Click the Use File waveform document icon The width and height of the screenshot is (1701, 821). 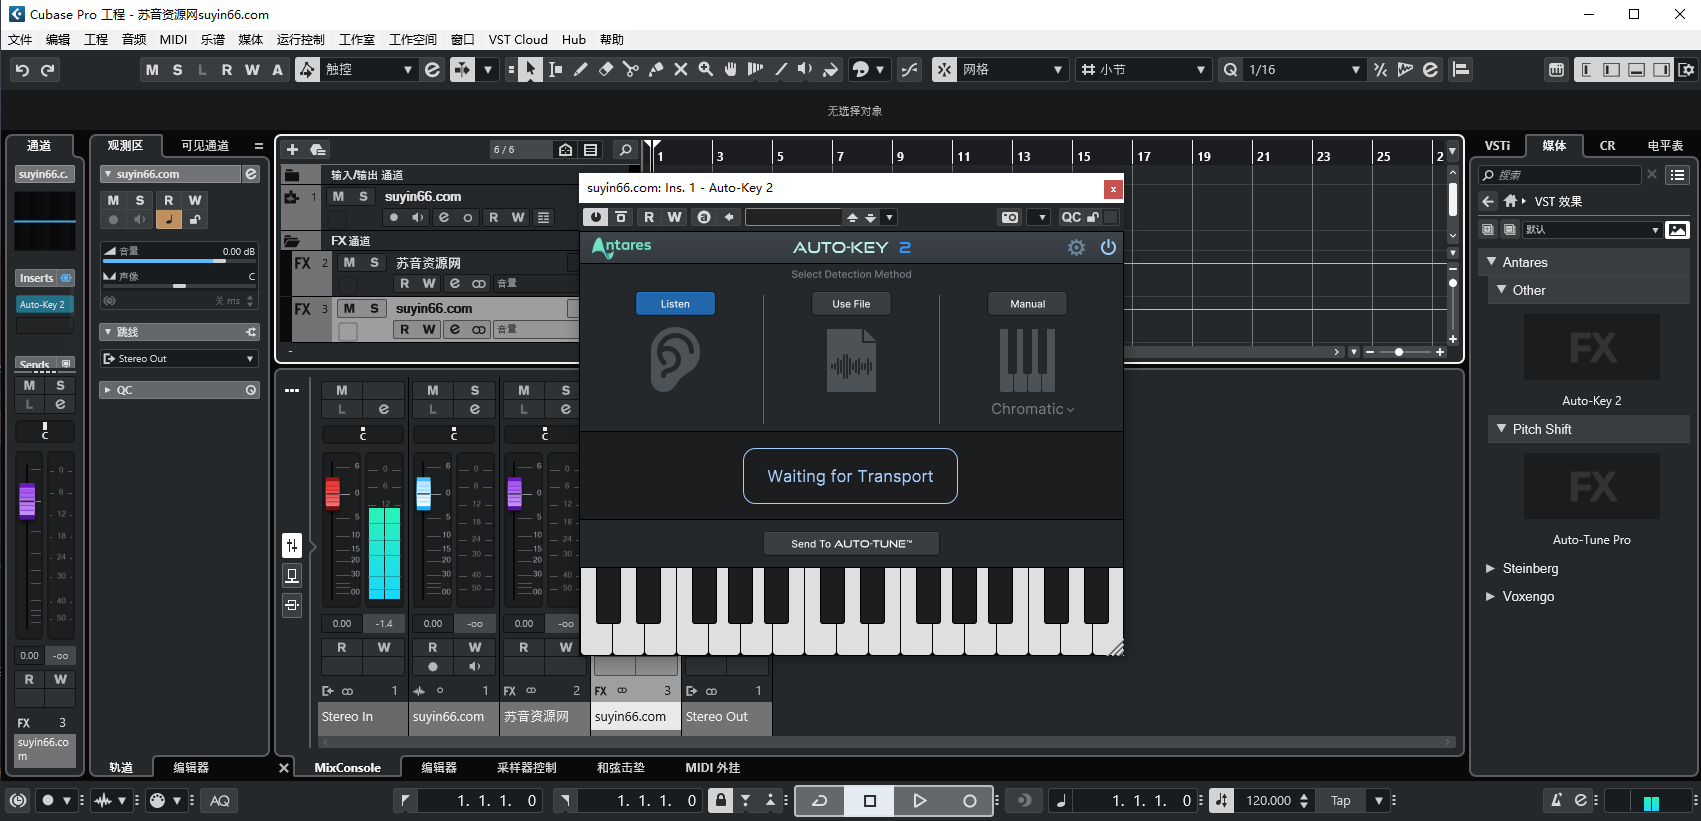tap(851, 361)
